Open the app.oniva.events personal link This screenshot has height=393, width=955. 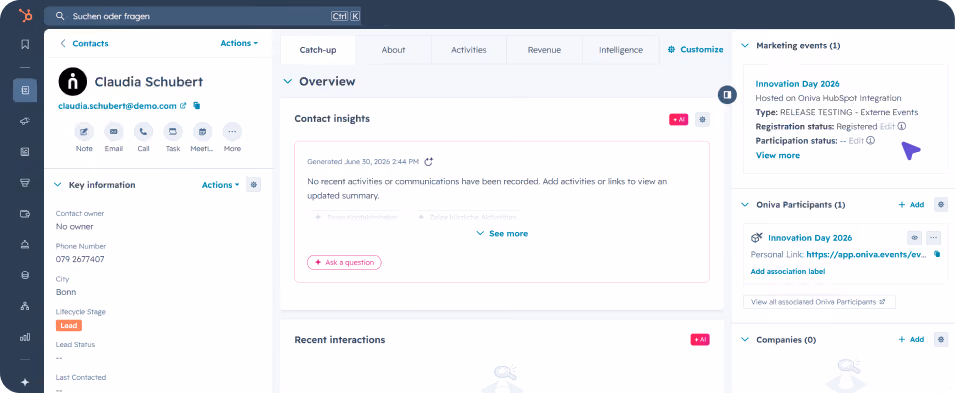(x=867, y=255)
